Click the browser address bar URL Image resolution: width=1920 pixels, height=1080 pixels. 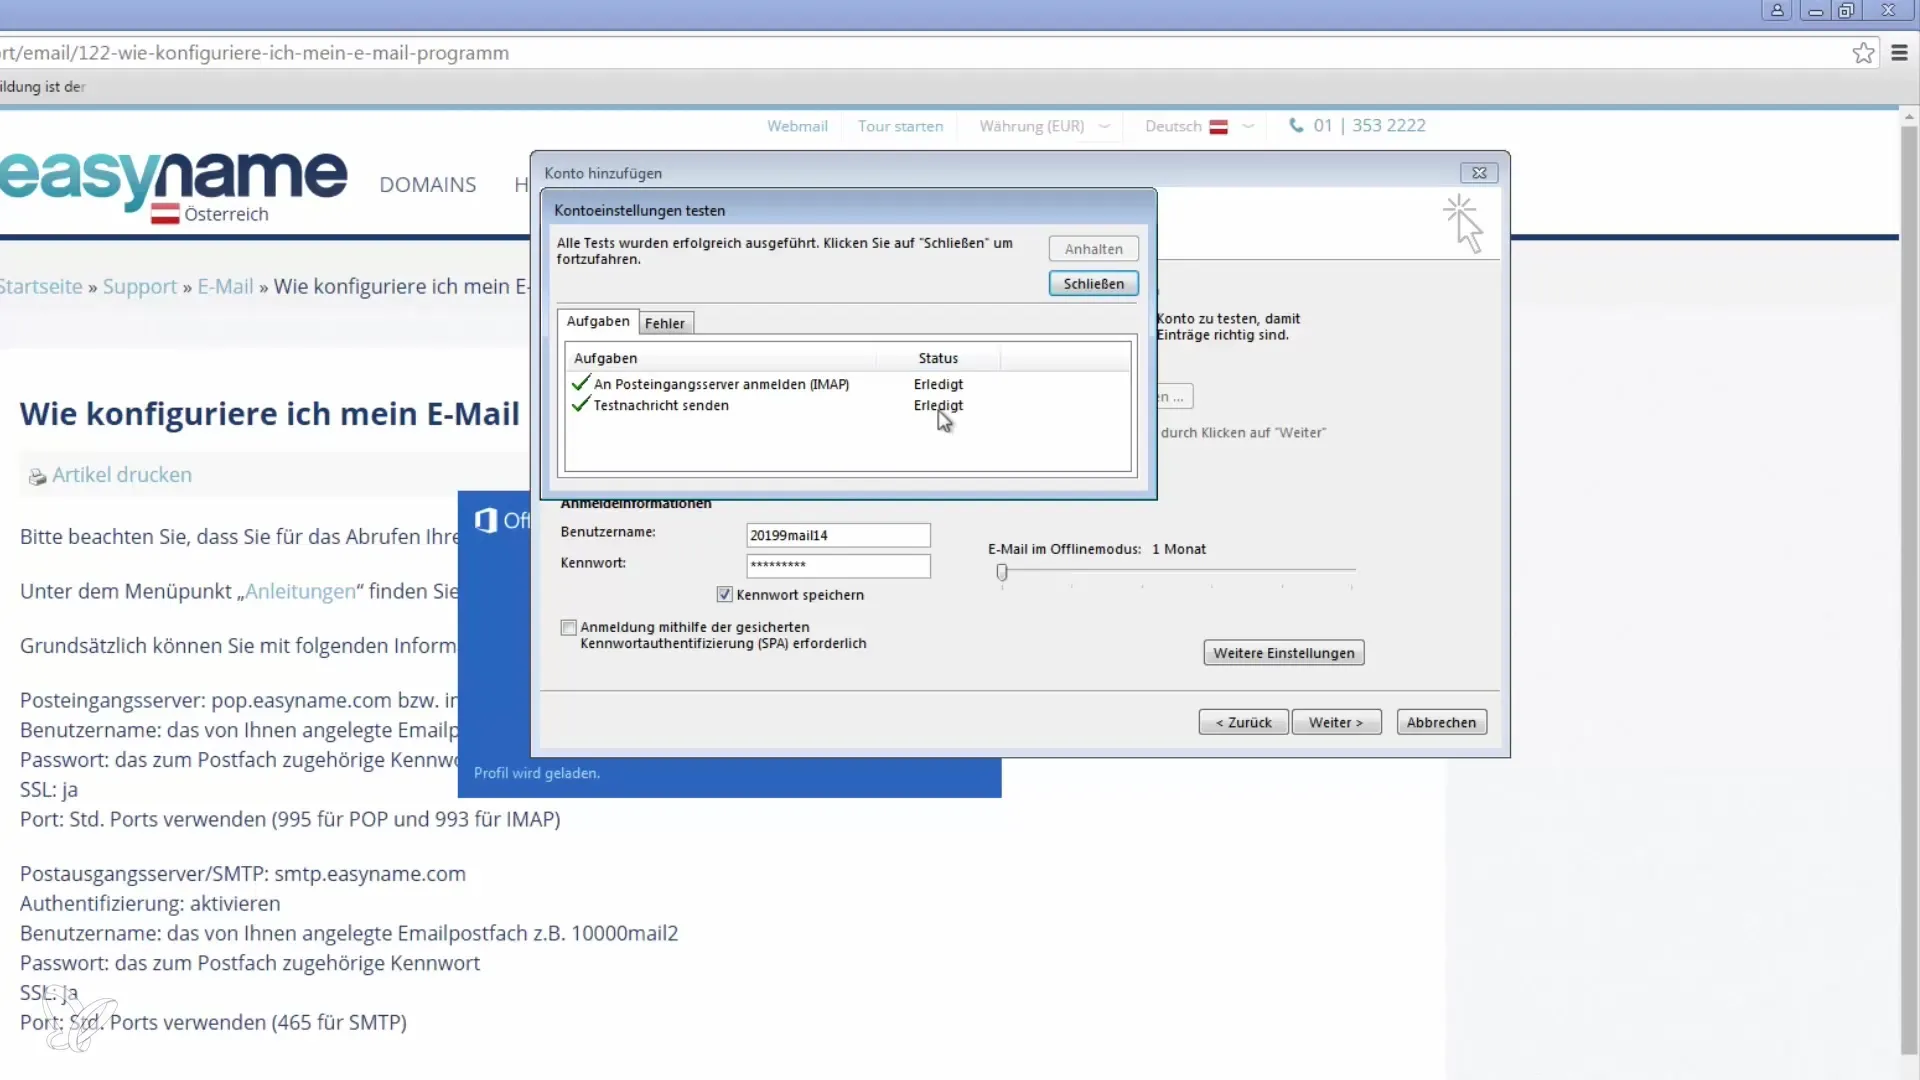pyautogui.click(x=255, y=53)
